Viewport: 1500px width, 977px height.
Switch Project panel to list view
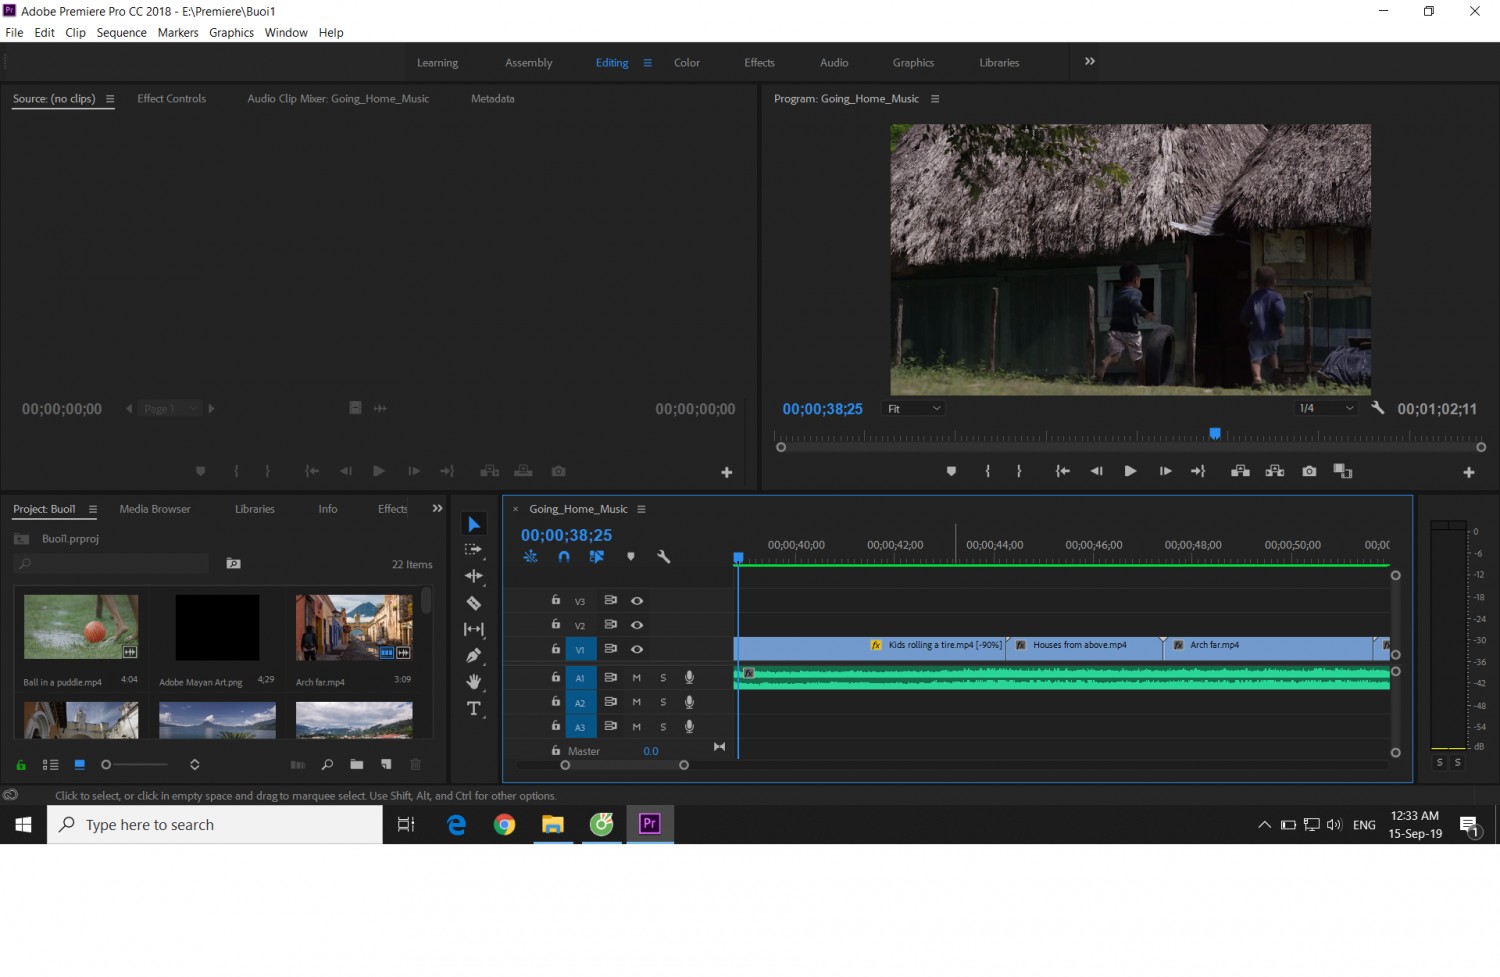click(x=50, y=765)
